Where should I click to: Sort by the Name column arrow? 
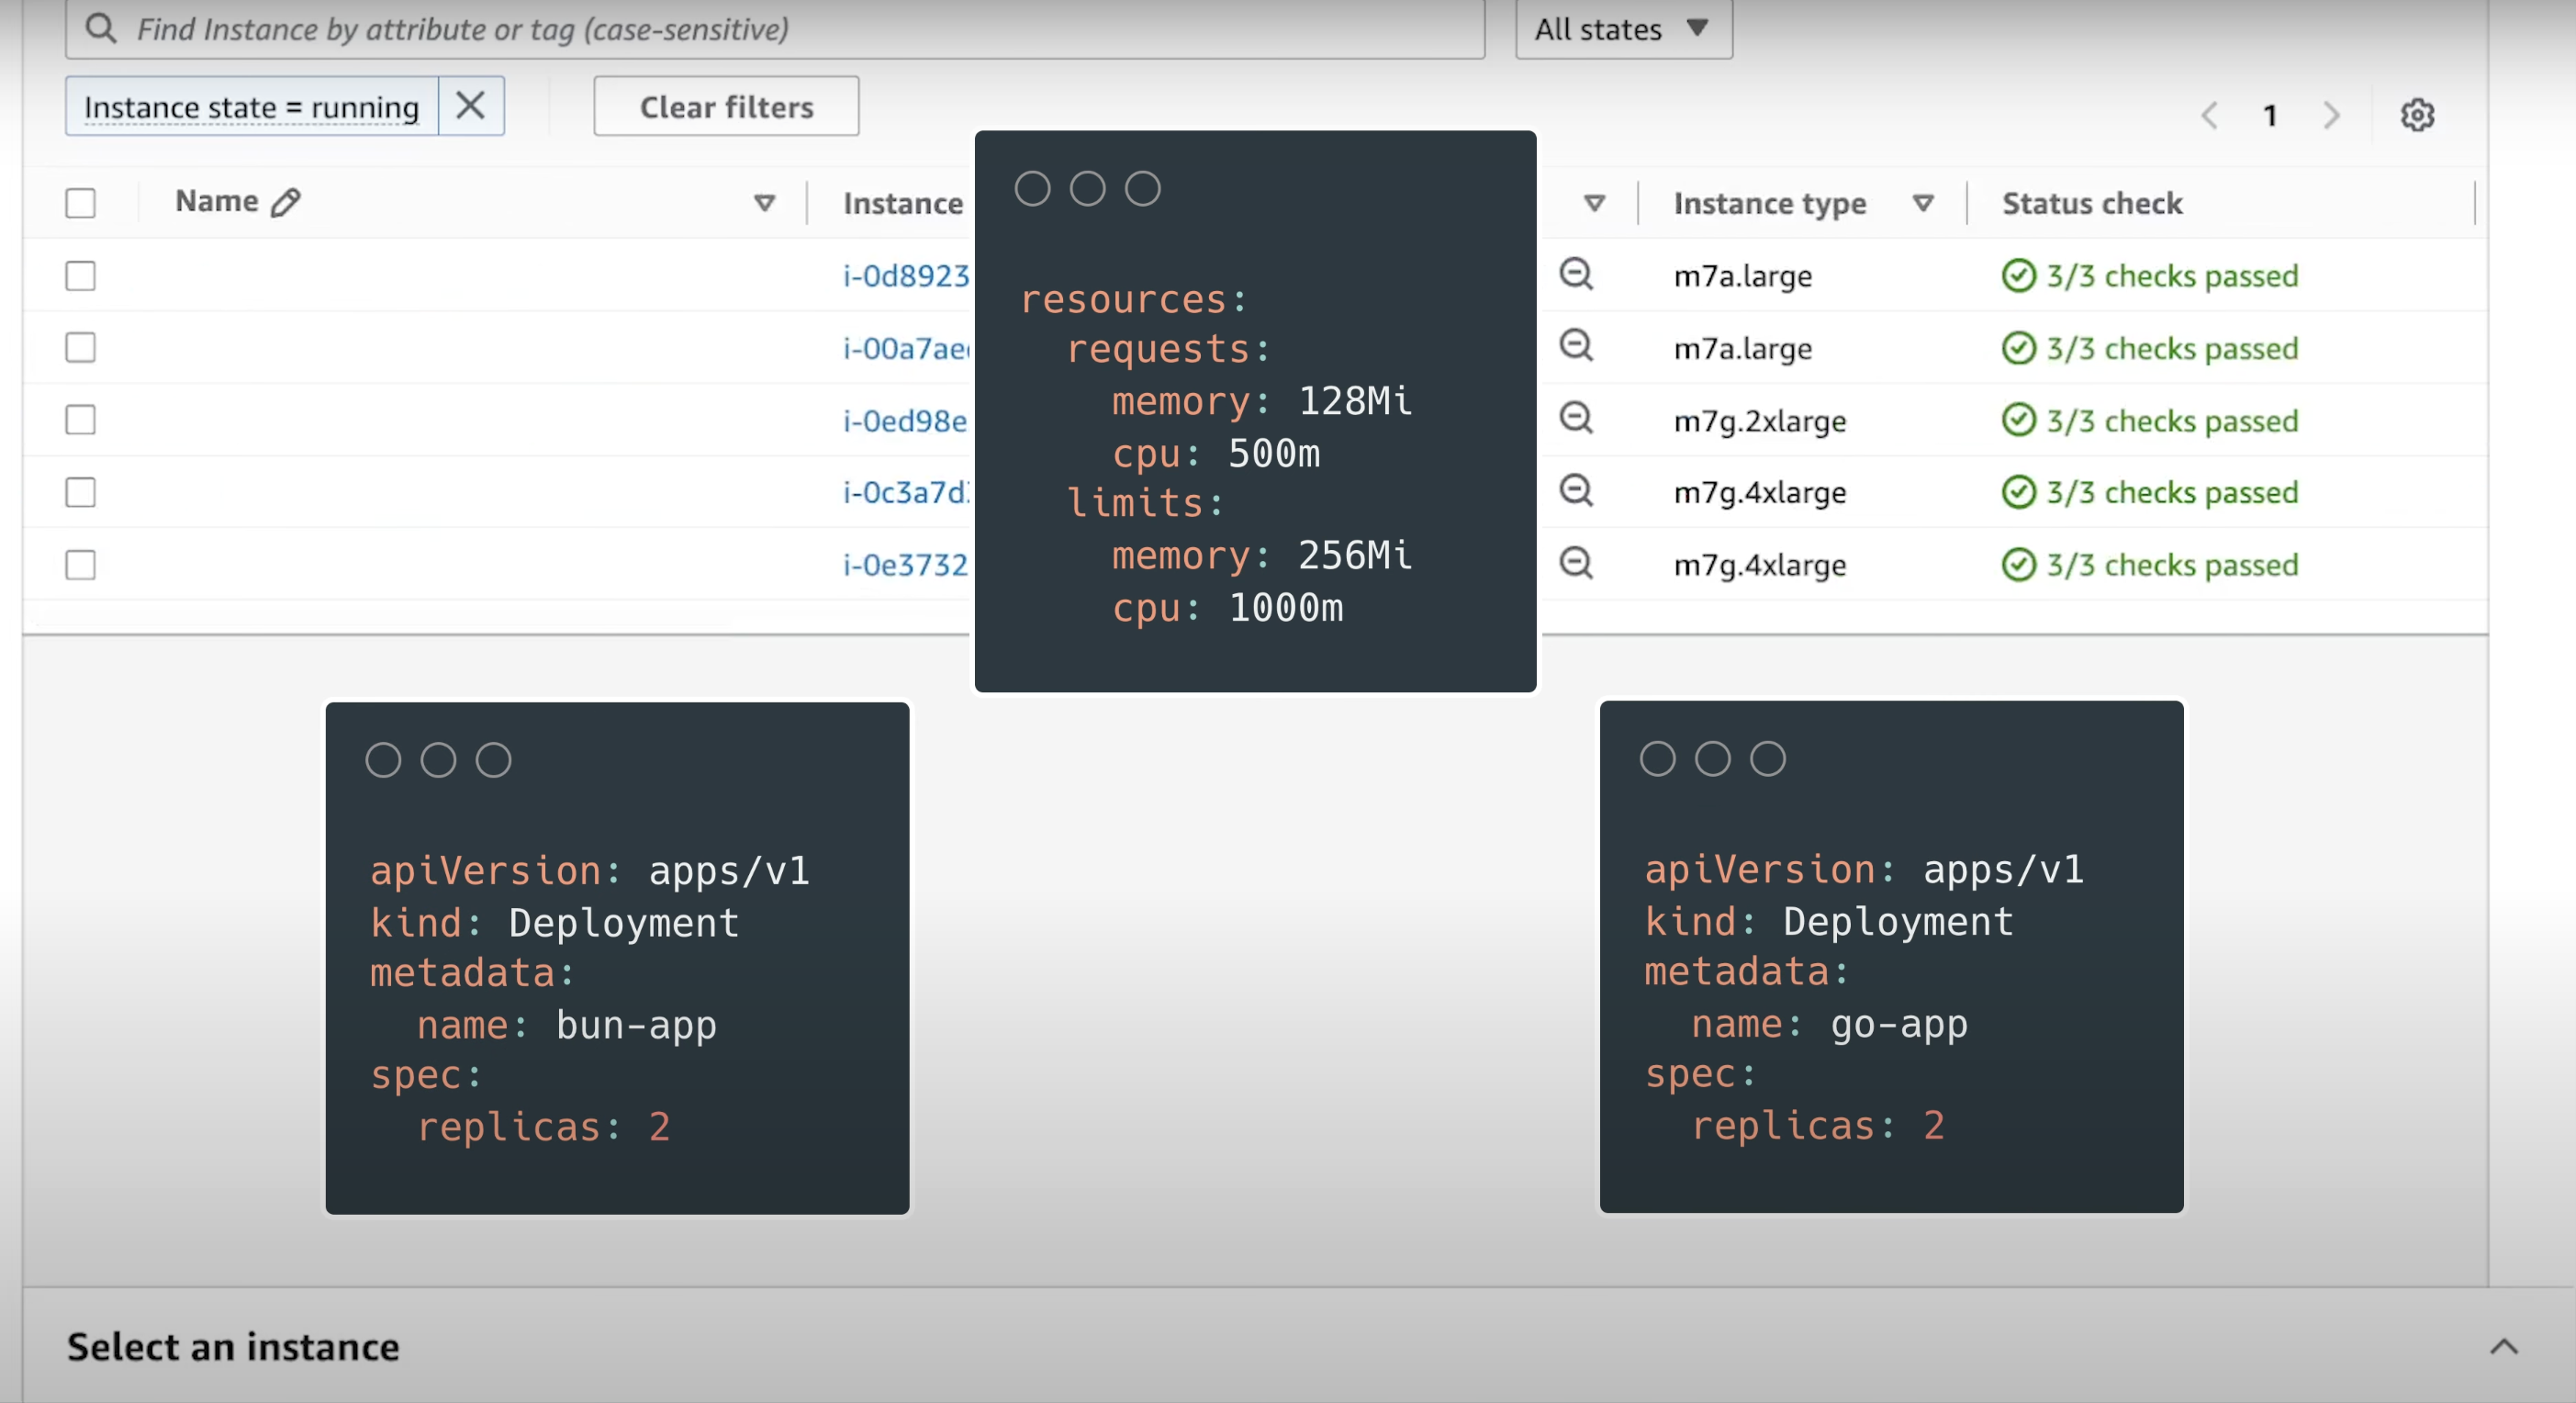(x=764, y=203)
